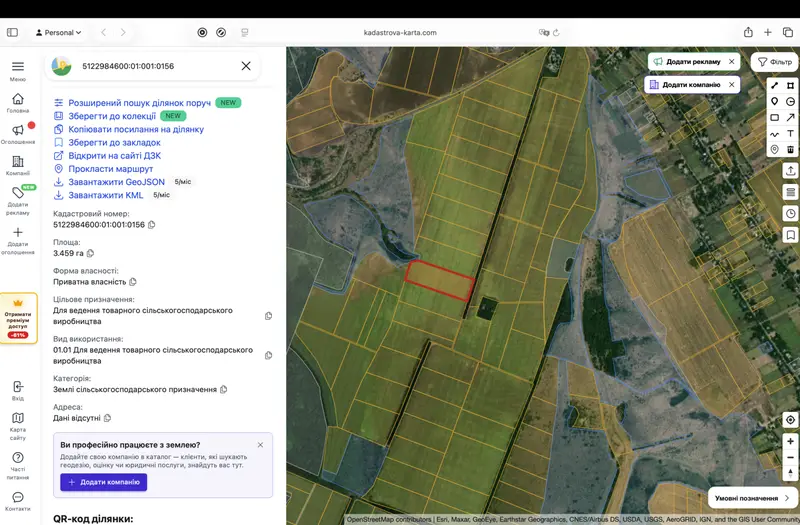Reset map north compass arrow
The image size is (800, 525).
790,473
